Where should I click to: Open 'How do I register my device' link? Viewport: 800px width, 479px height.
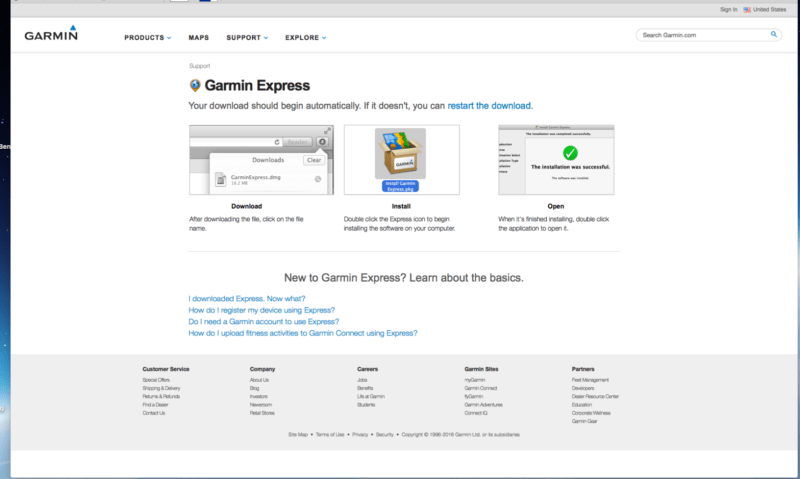tap(262, 310)
